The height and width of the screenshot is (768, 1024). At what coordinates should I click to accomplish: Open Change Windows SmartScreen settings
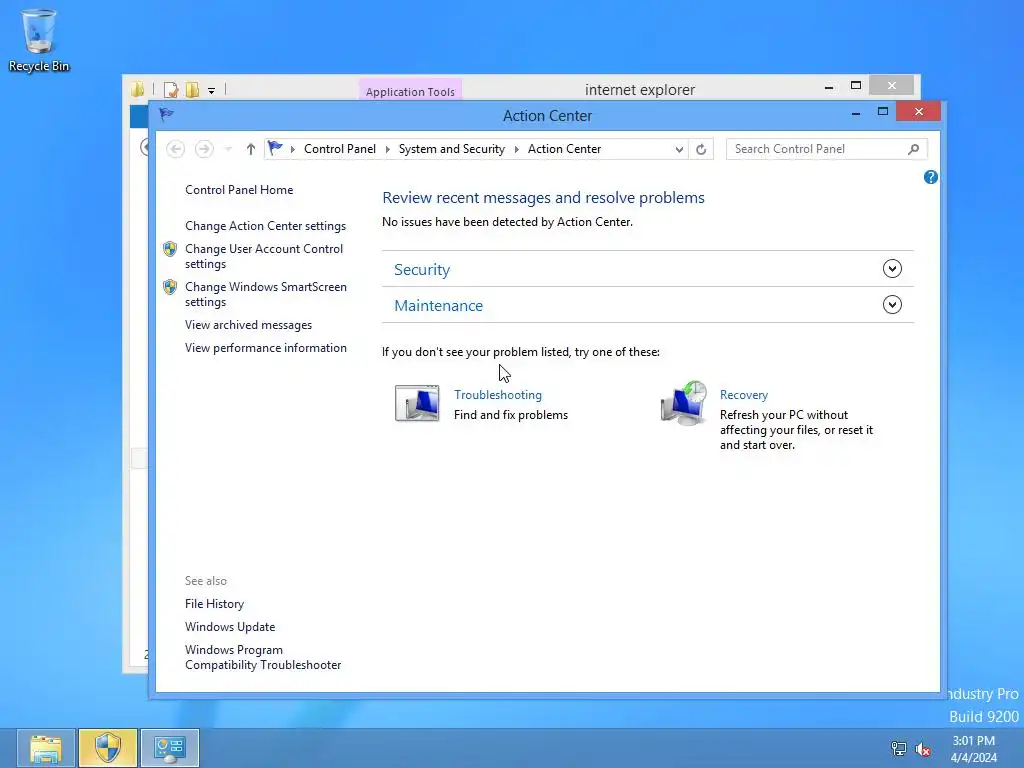[x=266, y=294]
